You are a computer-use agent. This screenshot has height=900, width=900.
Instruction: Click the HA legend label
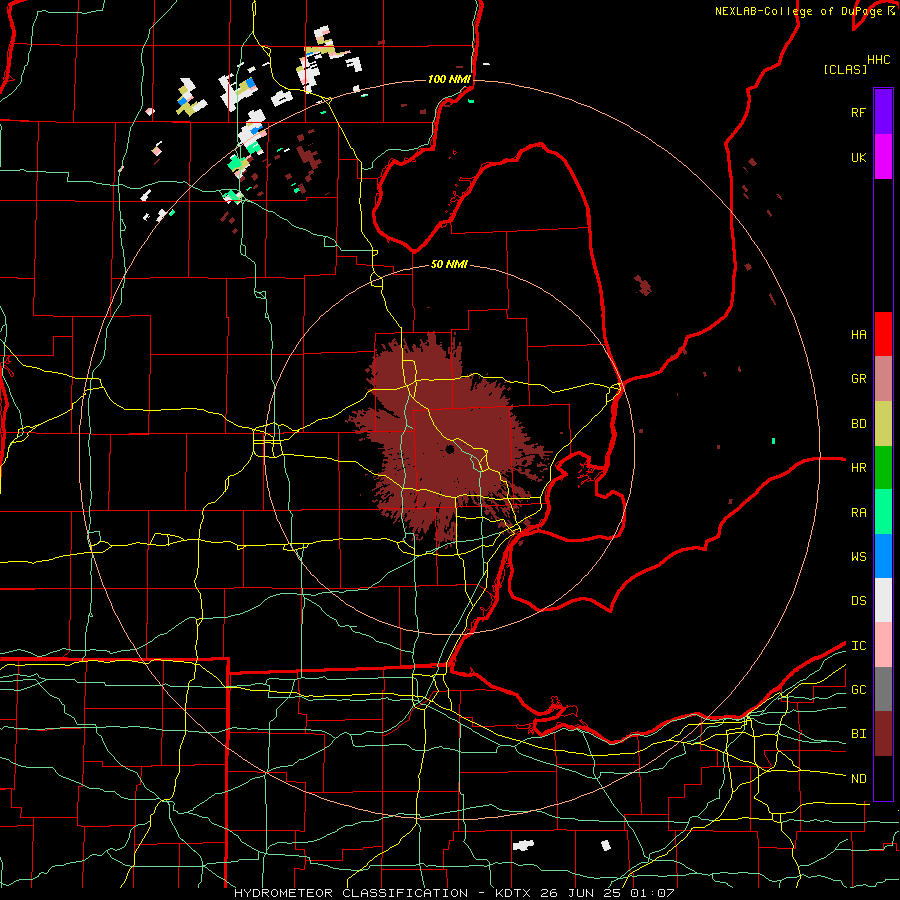858,335
